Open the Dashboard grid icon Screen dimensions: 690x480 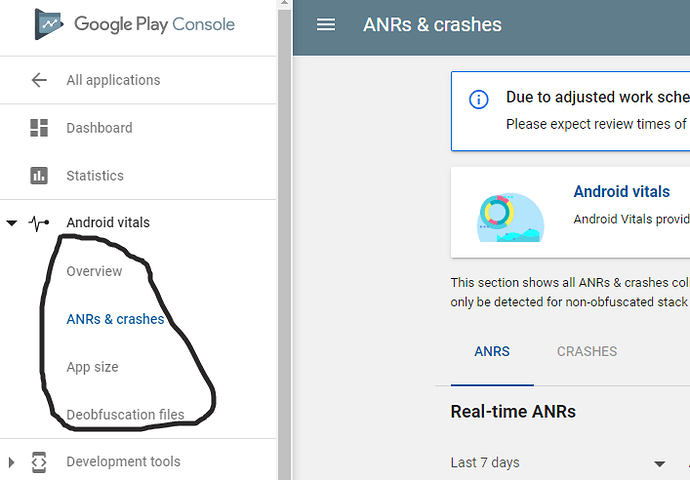(x=39, y=128)
